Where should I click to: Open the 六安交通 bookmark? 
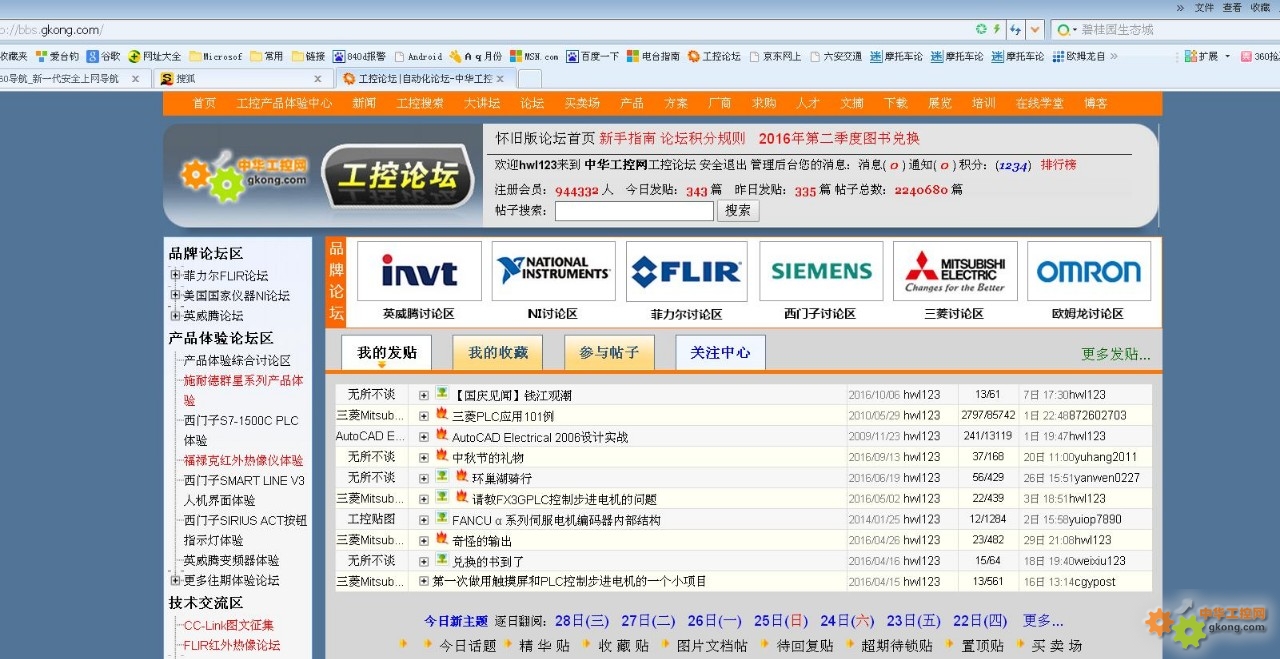[x=836, y=57]
